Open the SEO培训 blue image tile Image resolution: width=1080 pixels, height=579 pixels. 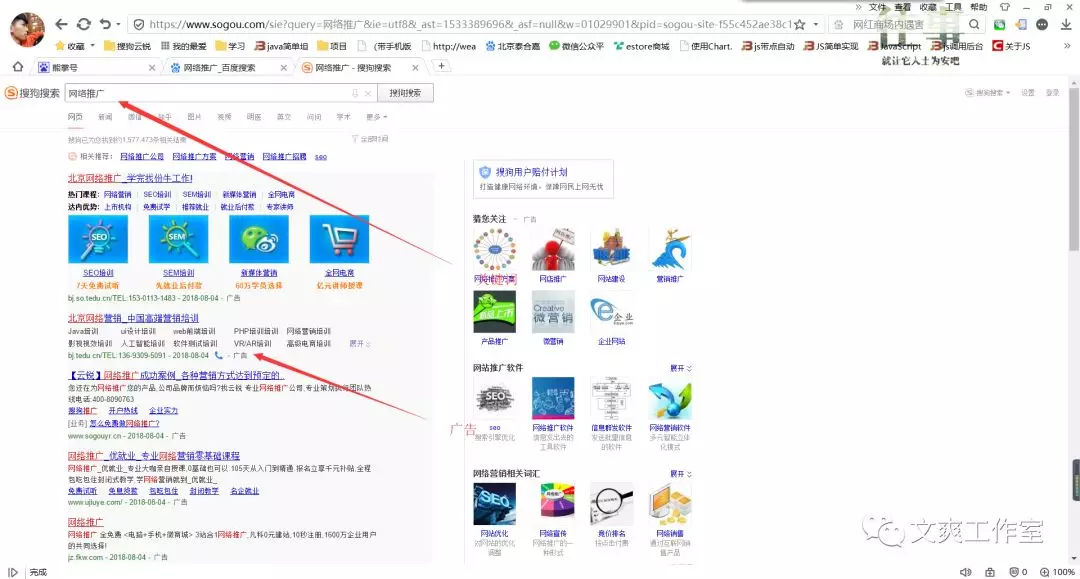pos(98,239)
